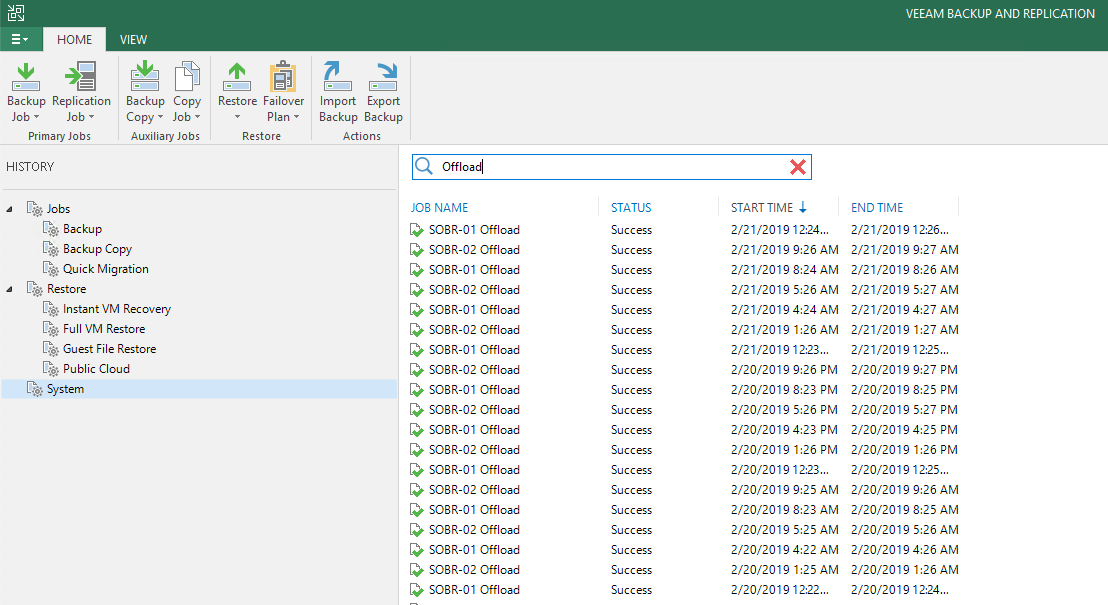The width and height of the screenshot is (1108, 605).
Task: Sort by the JOB NAME column header
Action: tap(440, 208)
